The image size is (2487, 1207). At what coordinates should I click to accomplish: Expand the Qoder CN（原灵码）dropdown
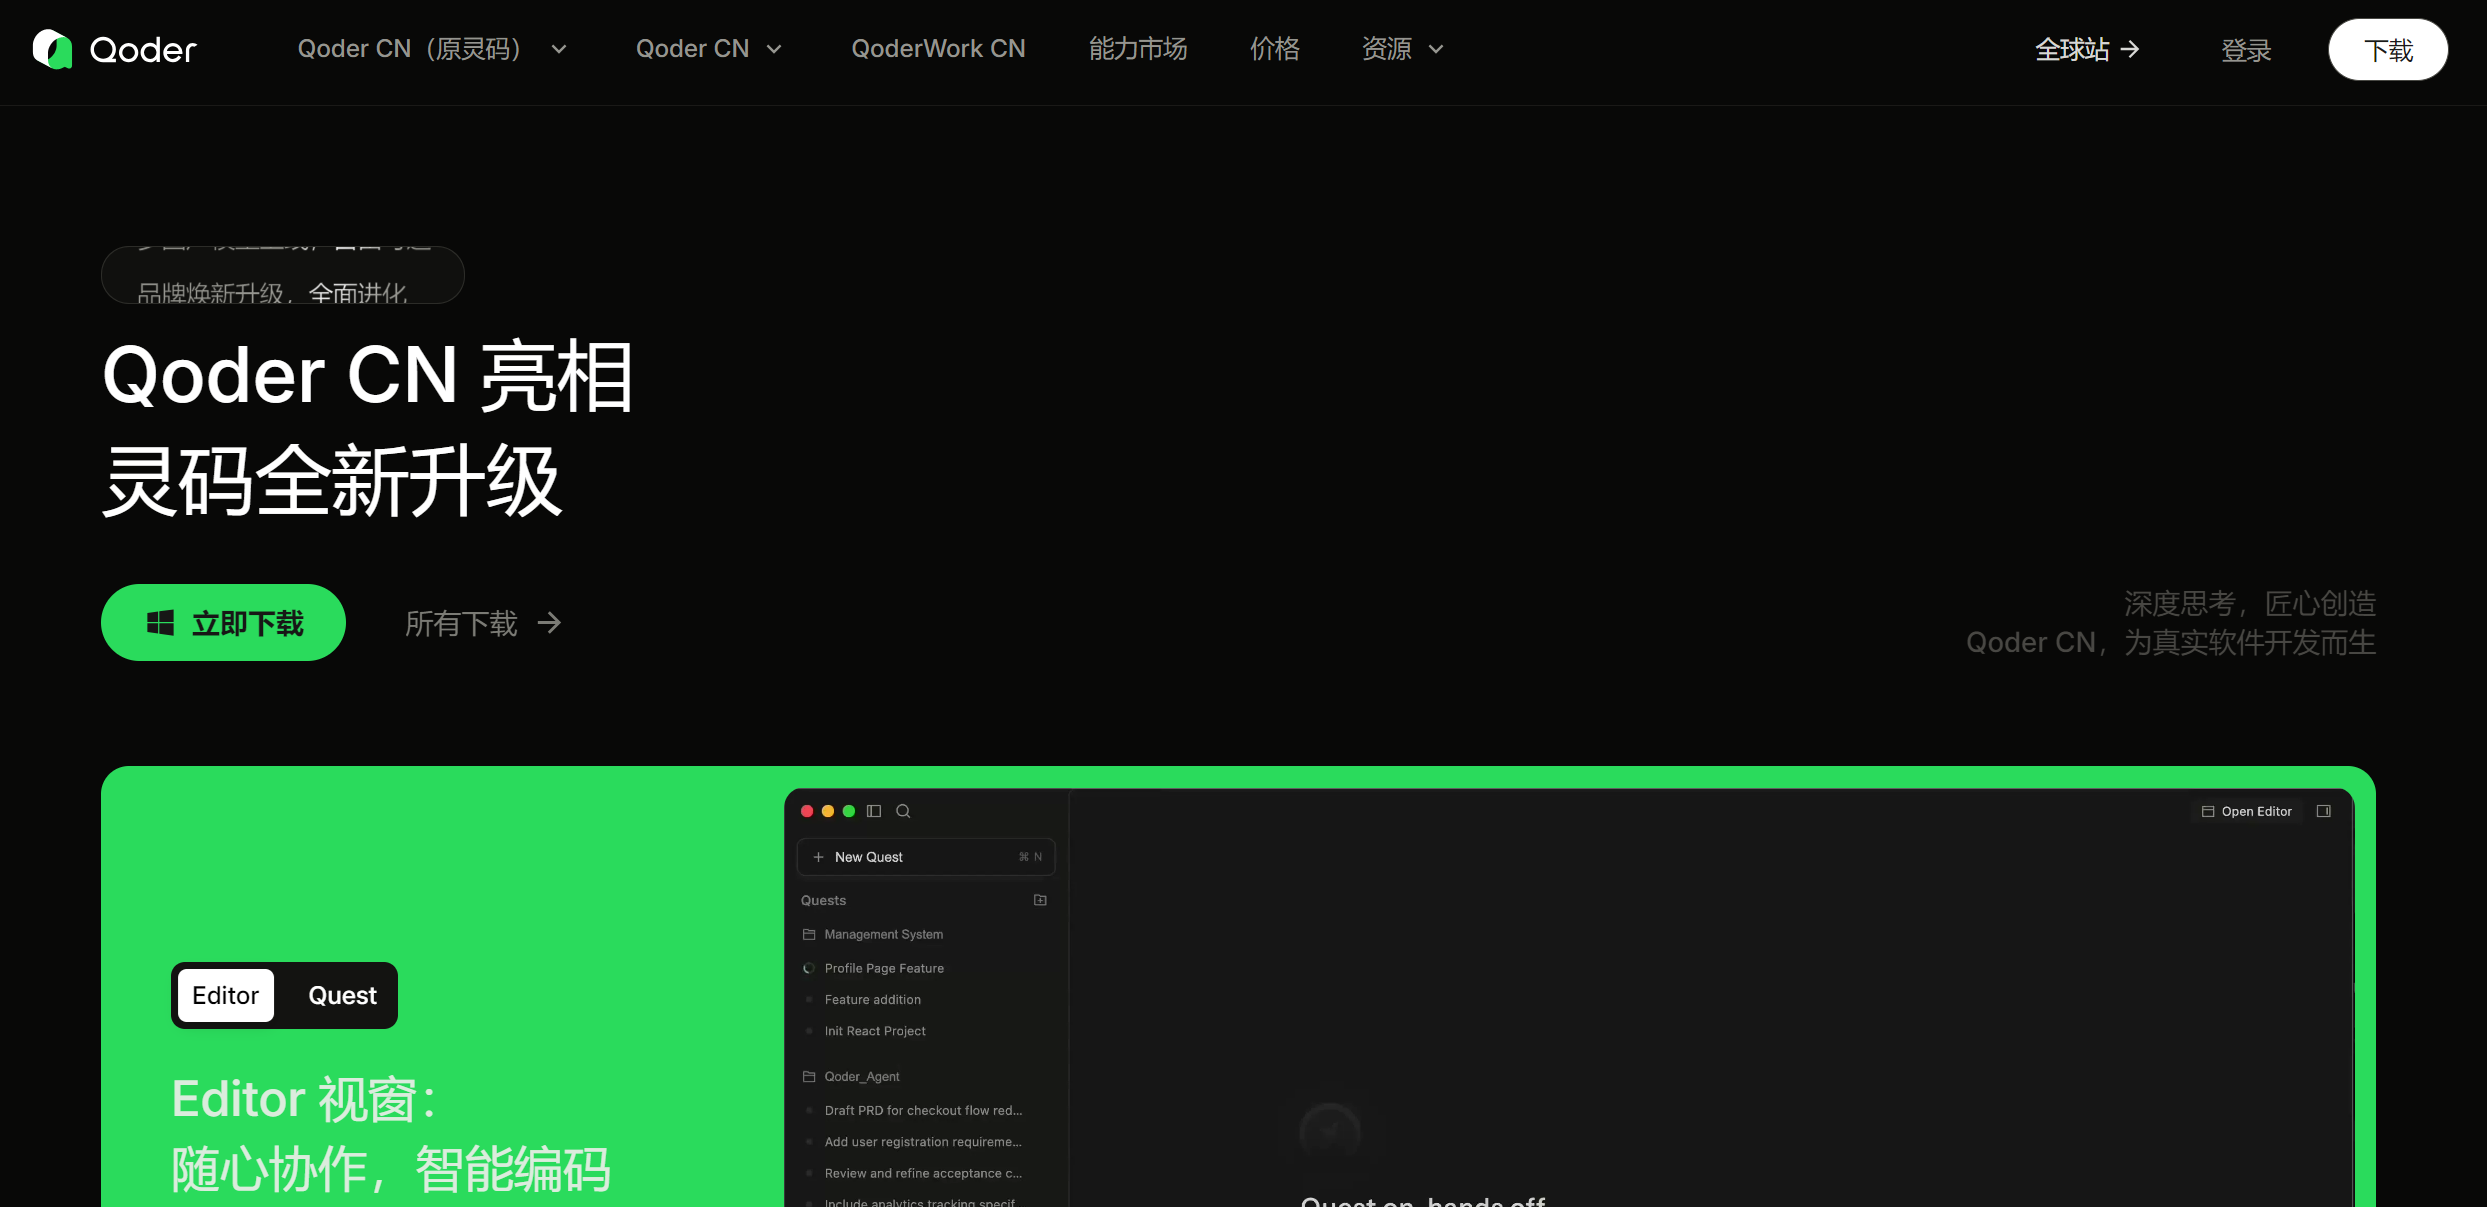point(432,49)
